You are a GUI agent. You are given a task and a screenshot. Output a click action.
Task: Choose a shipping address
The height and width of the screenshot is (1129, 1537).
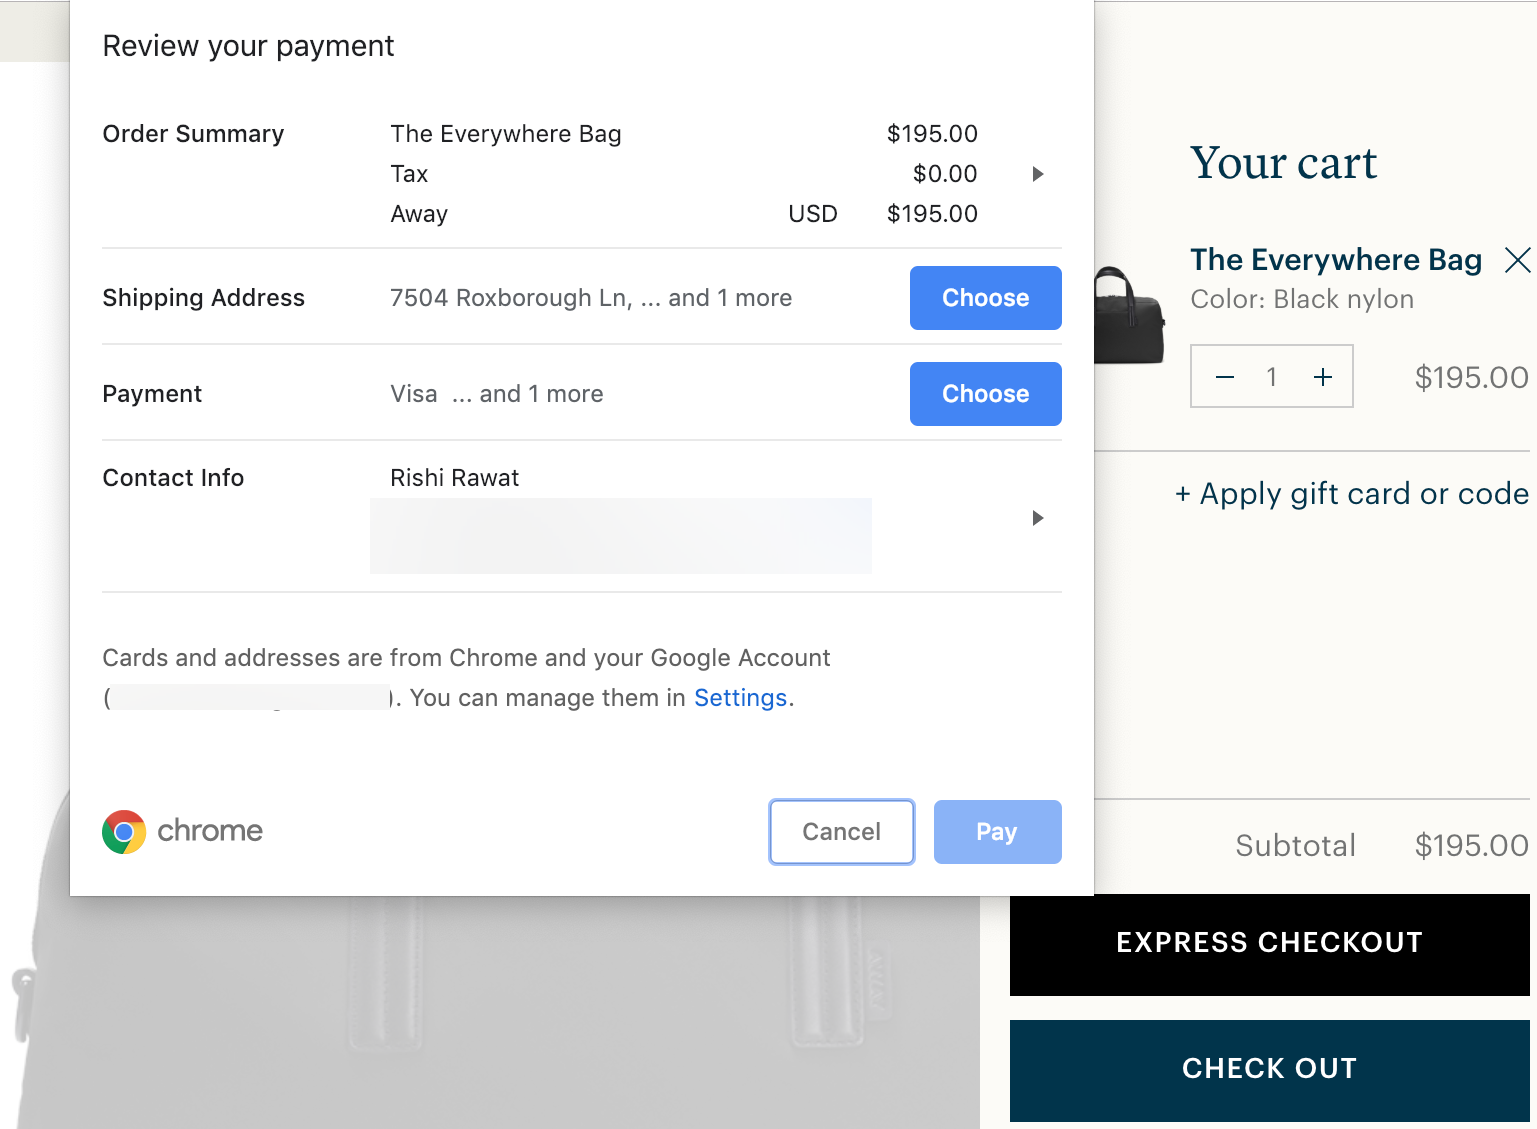pos(985,298)
